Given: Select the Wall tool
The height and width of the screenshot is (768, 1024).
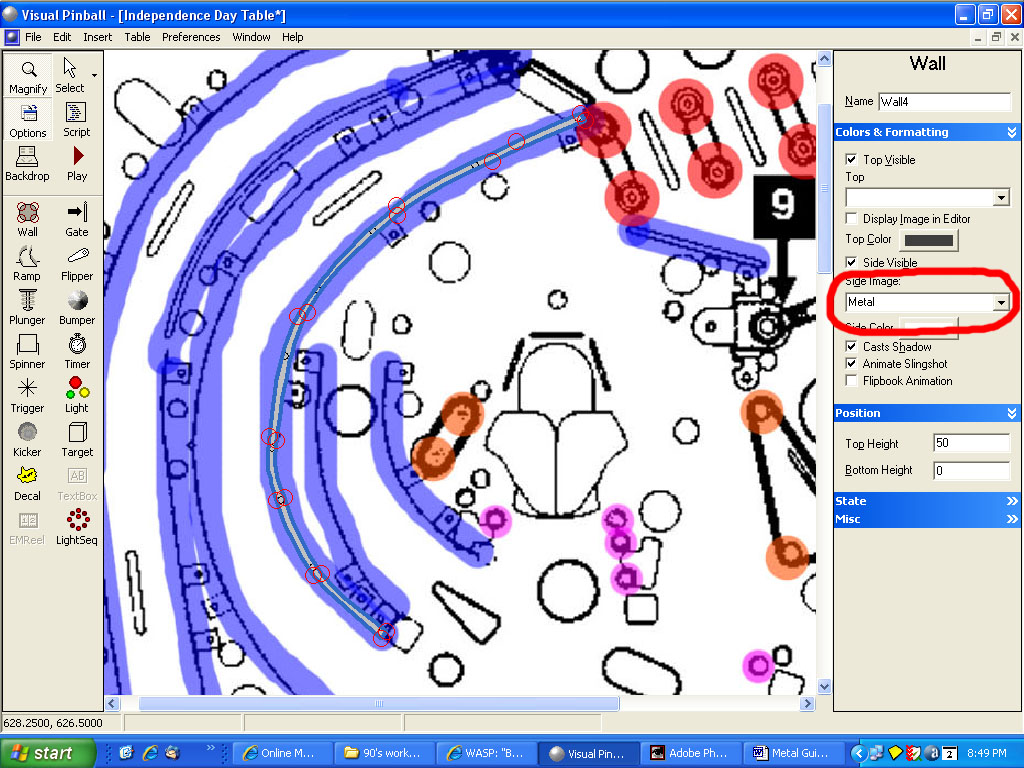Looking at the screenshot, I should click(x=28, y=219).
